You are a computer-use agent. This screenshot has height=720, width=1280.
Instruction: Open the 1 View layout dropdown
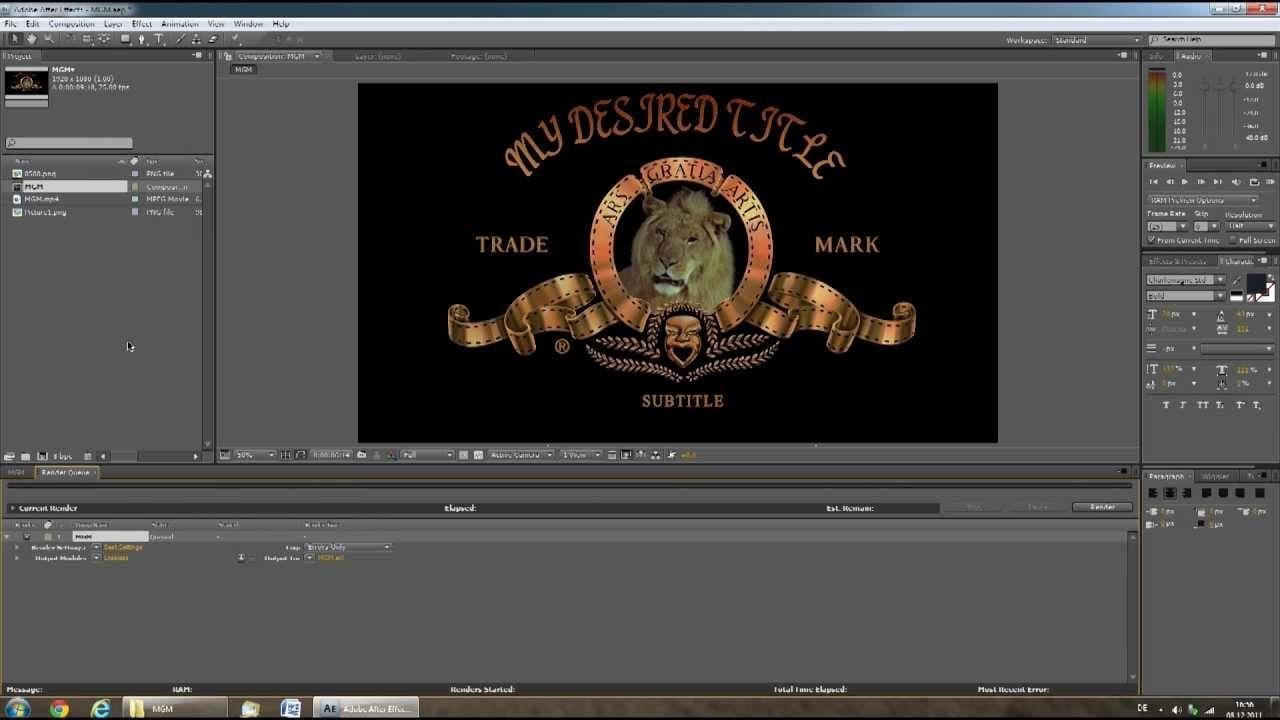[581, 455]
